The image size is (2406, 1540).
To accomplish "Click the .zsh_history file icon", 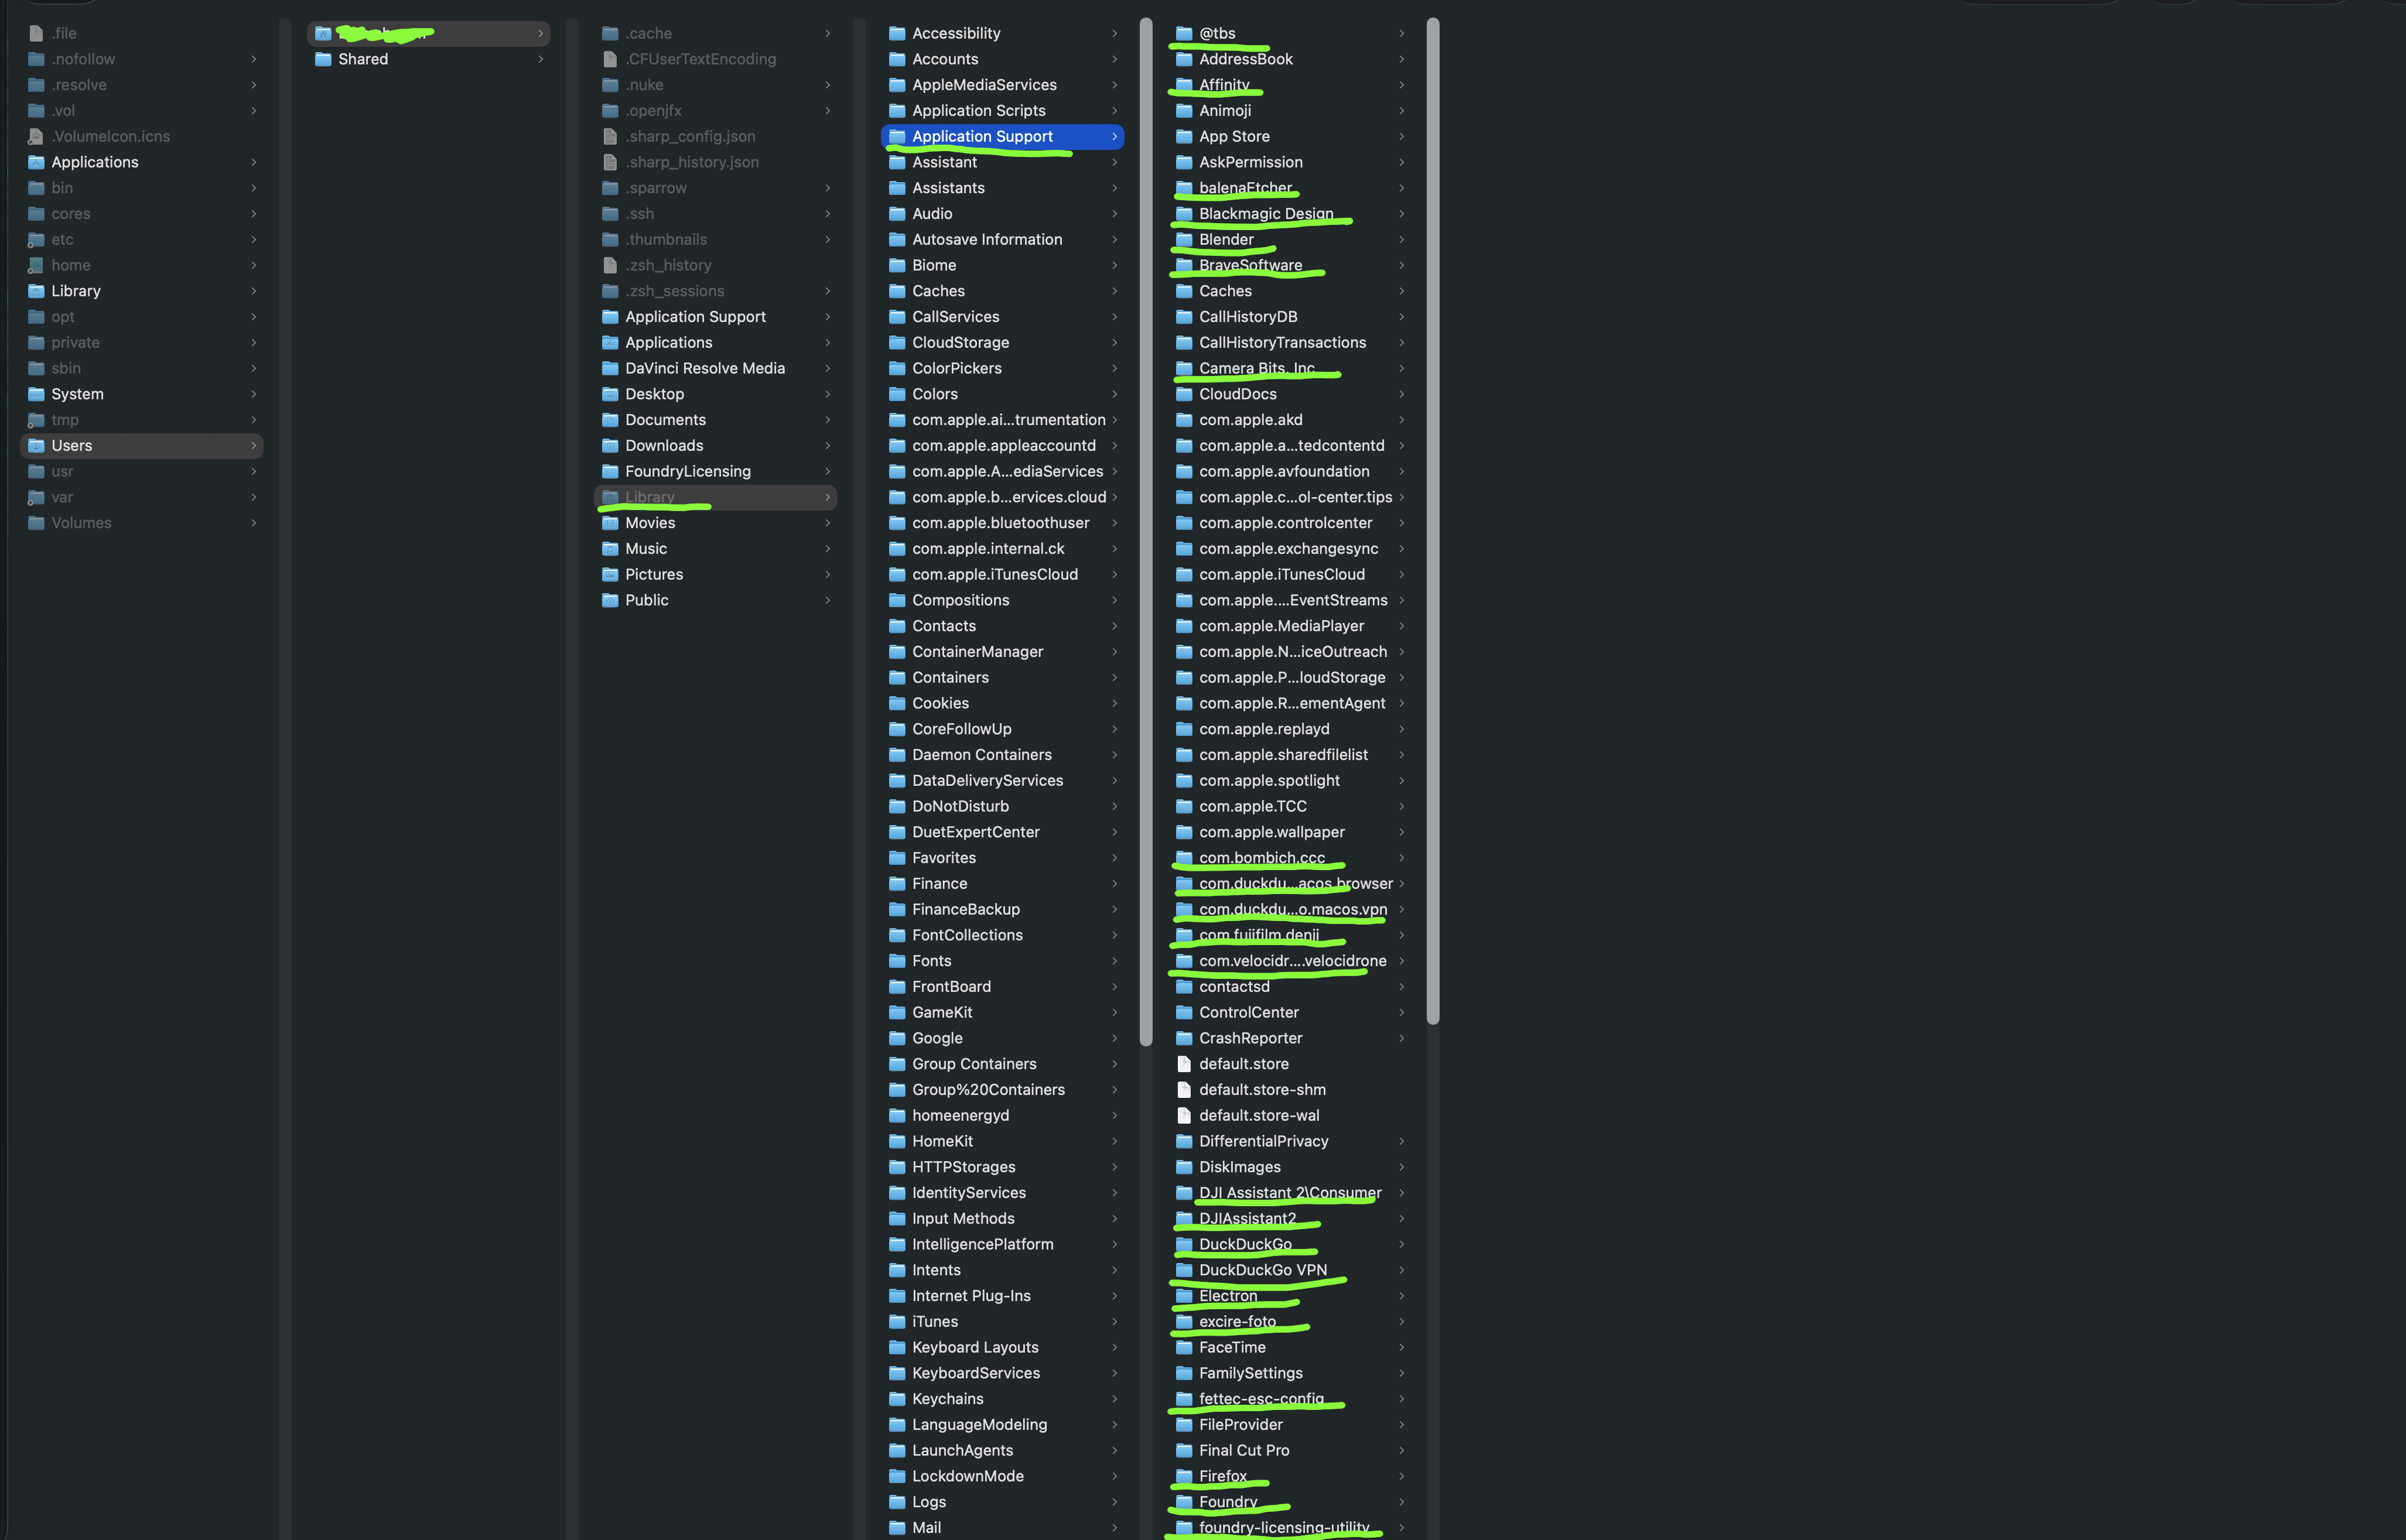I will point(610,265).
